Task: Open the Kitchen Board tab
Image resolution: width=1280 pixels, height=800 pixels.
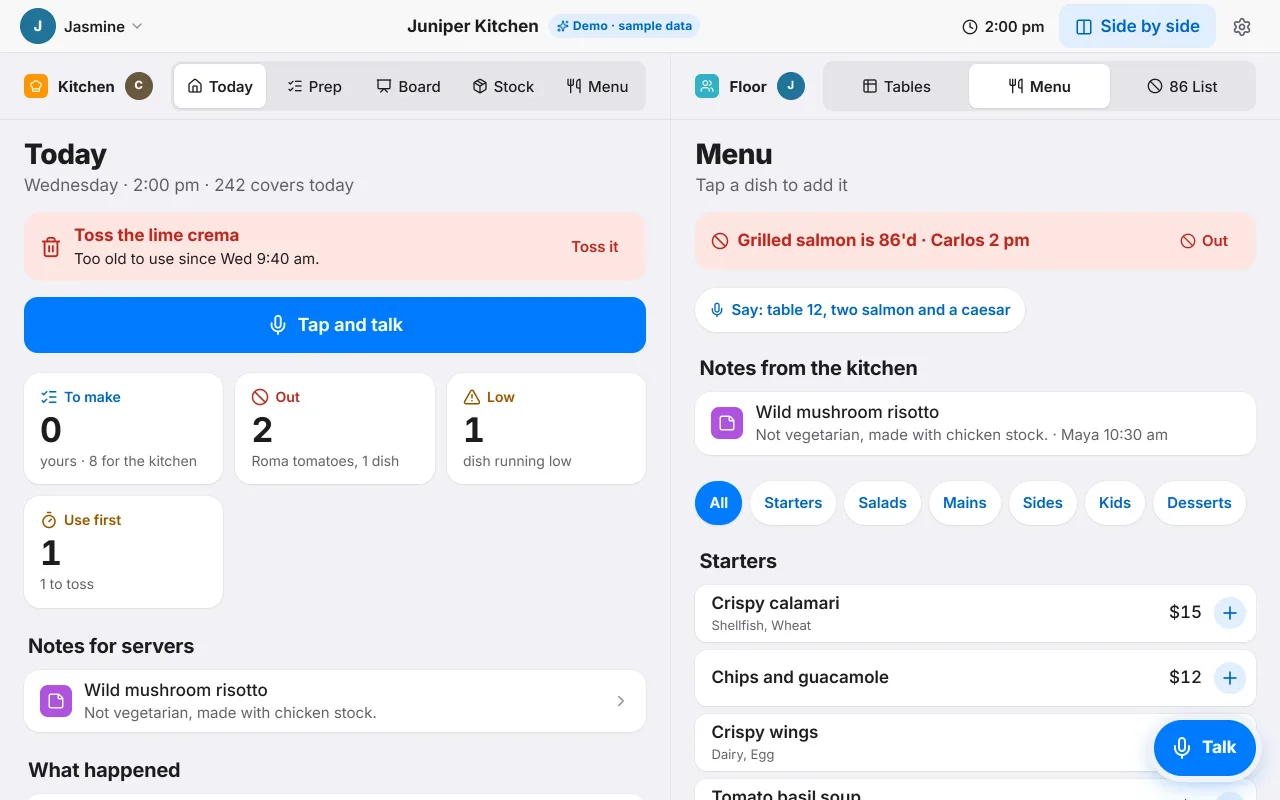Action: click(408, 87)
